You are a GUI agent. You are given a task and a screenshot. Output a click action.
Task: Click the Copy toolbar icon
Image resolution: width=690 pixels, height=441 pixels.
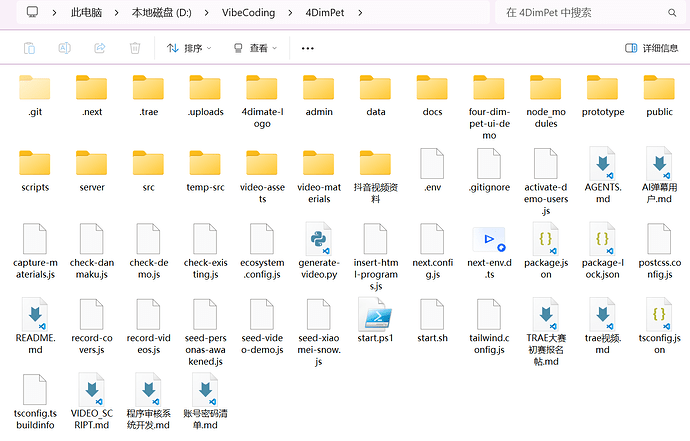click(x=29, y=48)
